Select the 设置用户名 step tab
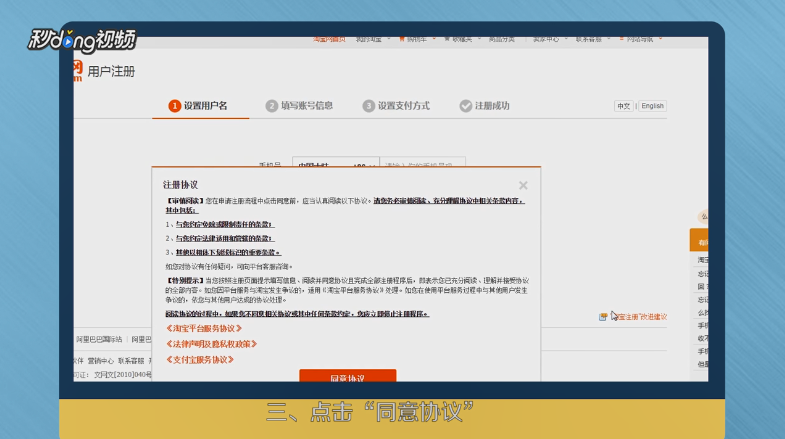This screenshot has width=785, height=439. [x=200, y=106]
